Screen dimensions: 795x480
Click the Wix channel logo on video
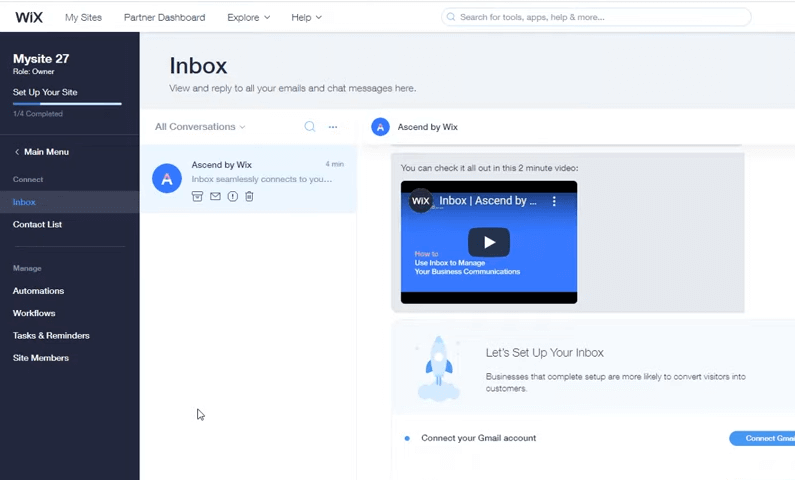click(x=420, y=201)
